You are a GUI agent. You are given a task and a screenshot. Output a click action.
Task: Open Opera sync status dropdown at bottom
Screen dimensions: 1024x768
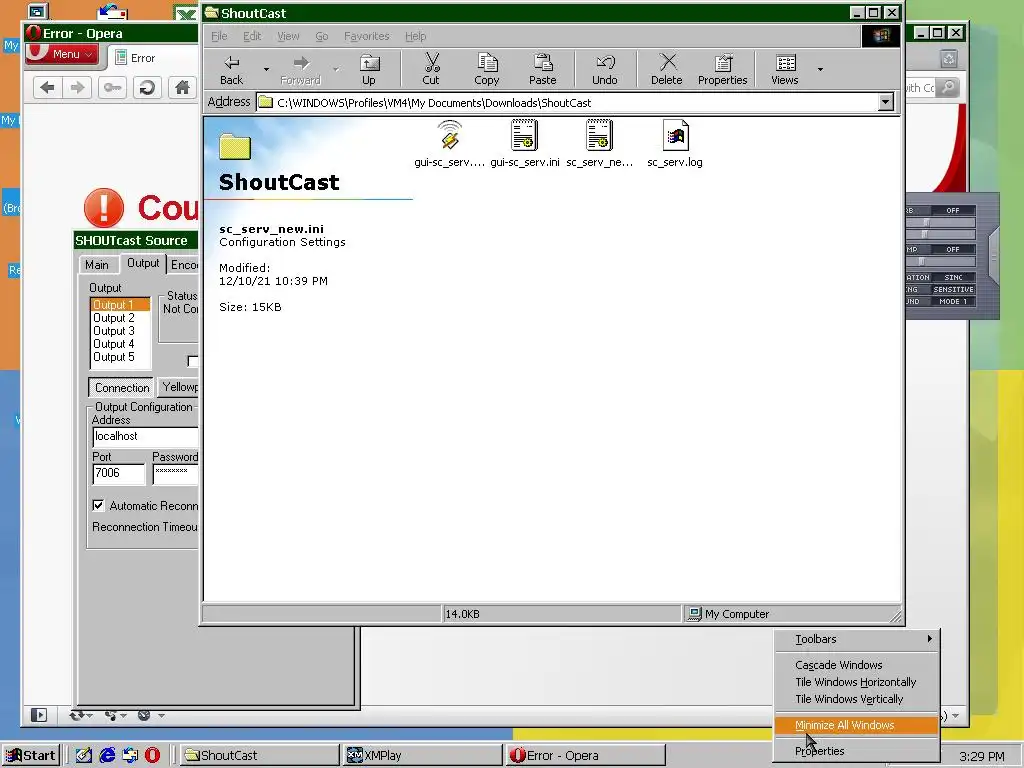81,715
